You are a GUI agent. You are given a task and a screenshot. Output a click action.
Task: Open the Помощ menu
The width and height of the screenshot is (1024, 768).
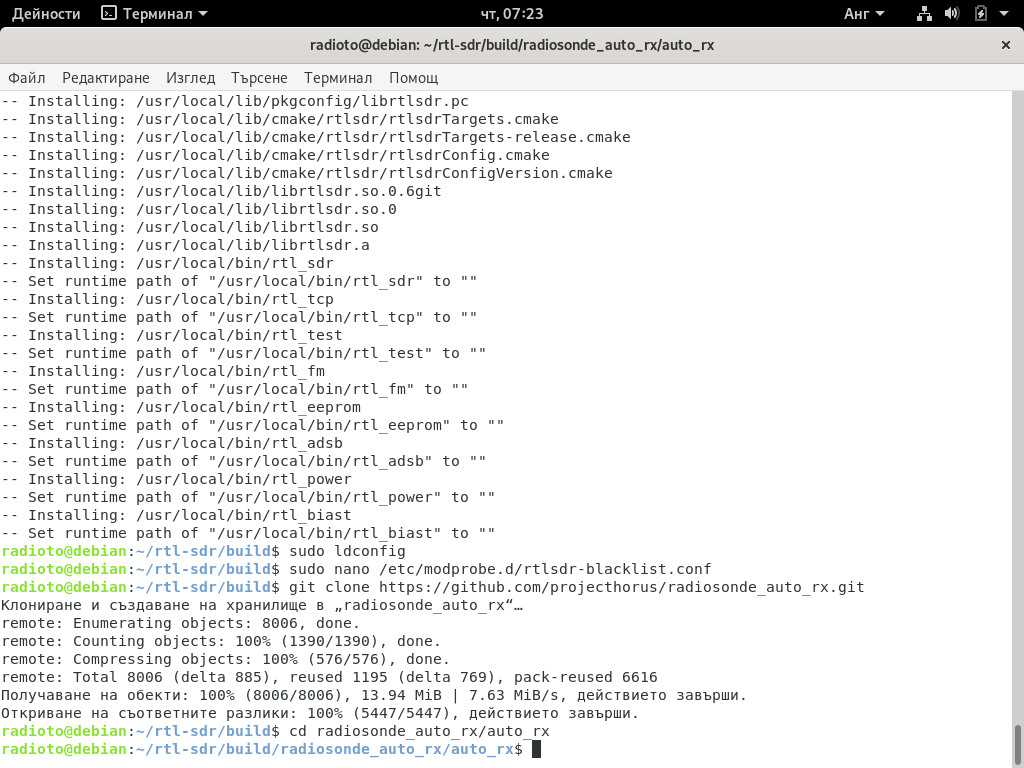(413, 78)
